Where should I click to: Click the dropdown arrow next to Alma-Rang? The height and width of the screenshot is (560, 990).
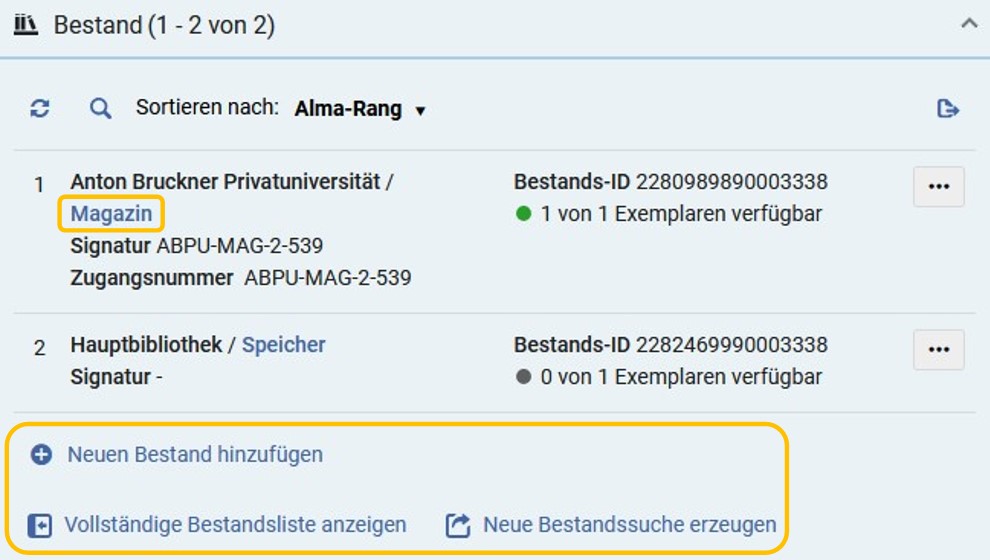[420, 111]
